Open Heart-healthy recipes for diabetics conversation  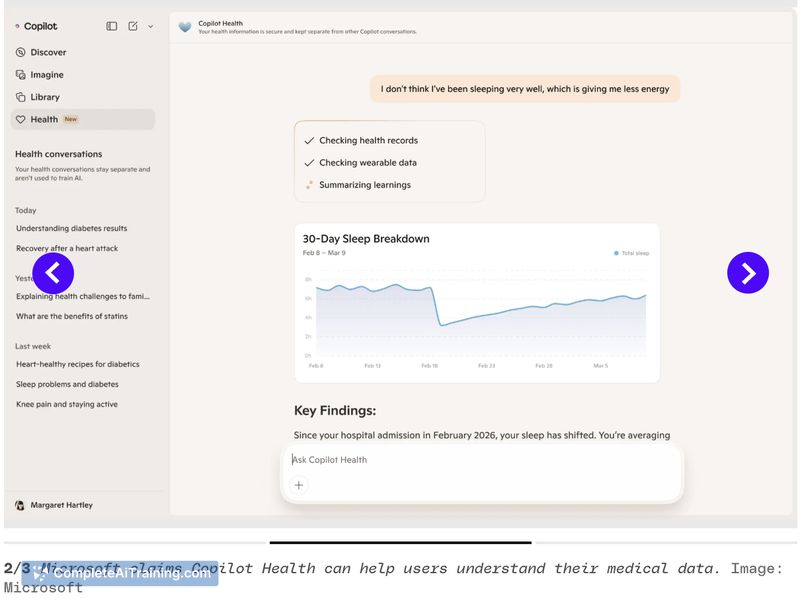(78, 364)
